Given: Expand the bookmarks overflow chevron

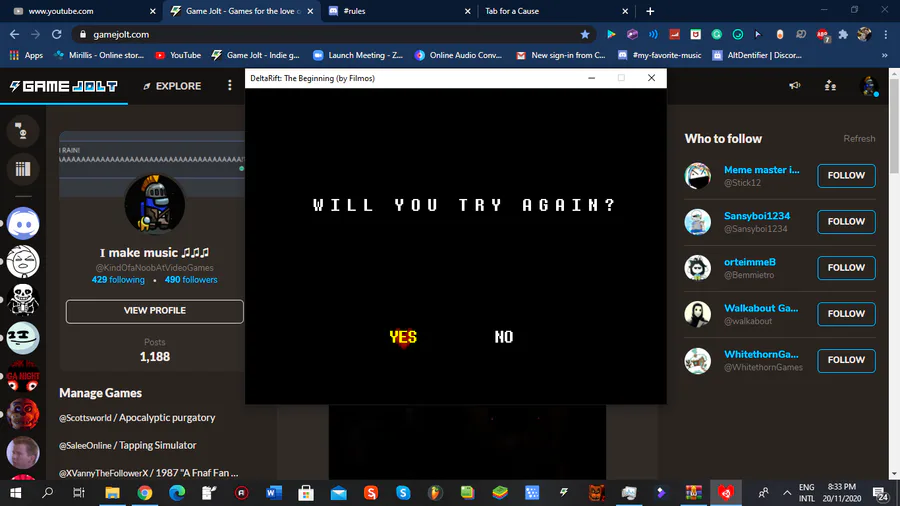Looking at the screenshot, I should tap(885, 55).
